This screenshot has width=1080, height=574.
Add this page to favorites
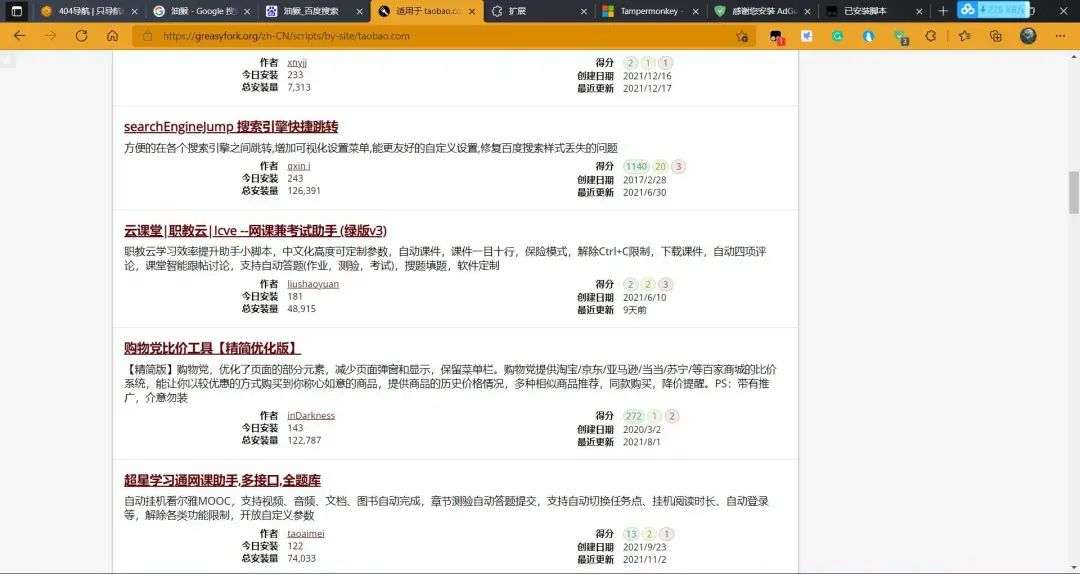point(742,37)
